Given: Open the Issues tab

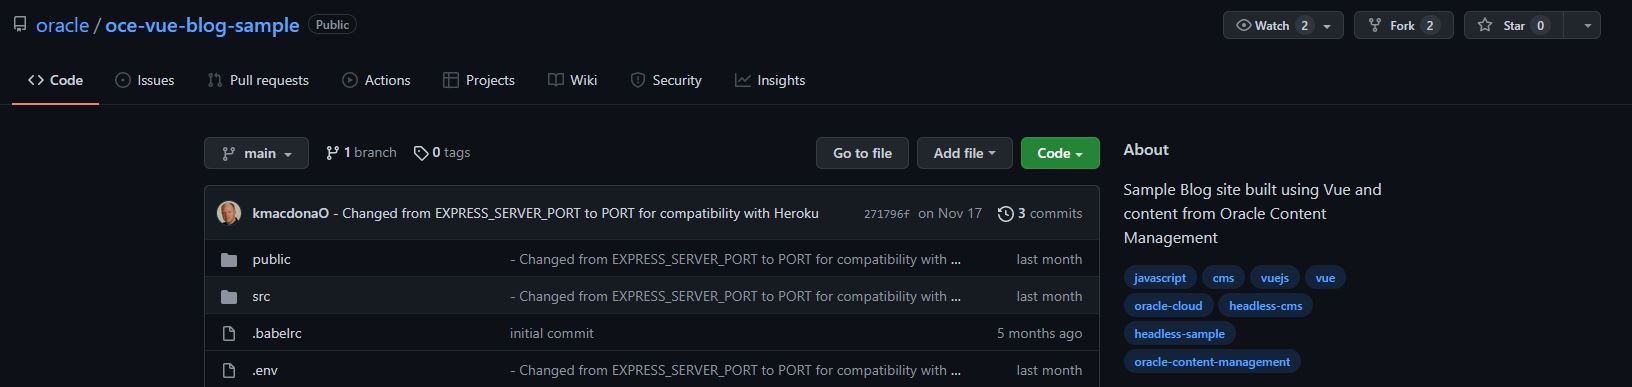Looking at the screenshot, I should [145, 80].
